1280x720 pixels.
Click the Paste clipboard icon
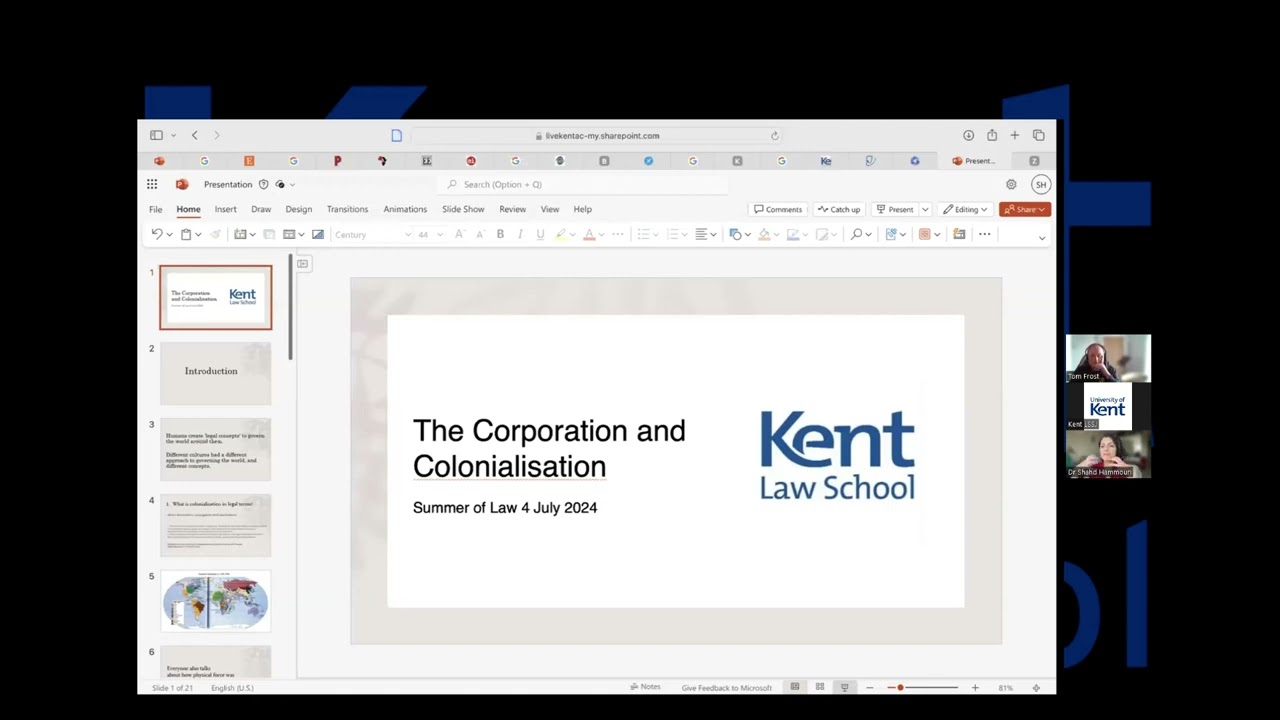(186, 234)
